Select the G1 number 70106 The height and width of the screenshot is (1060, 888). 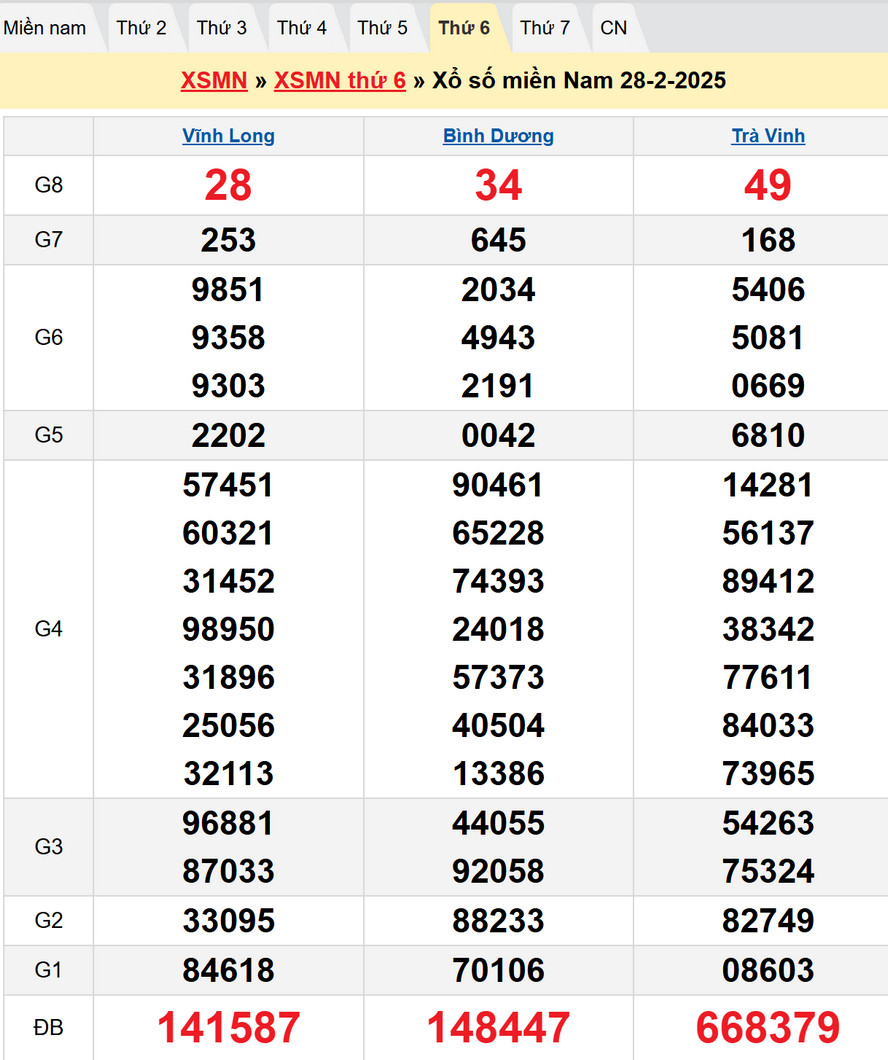(498, 970)
